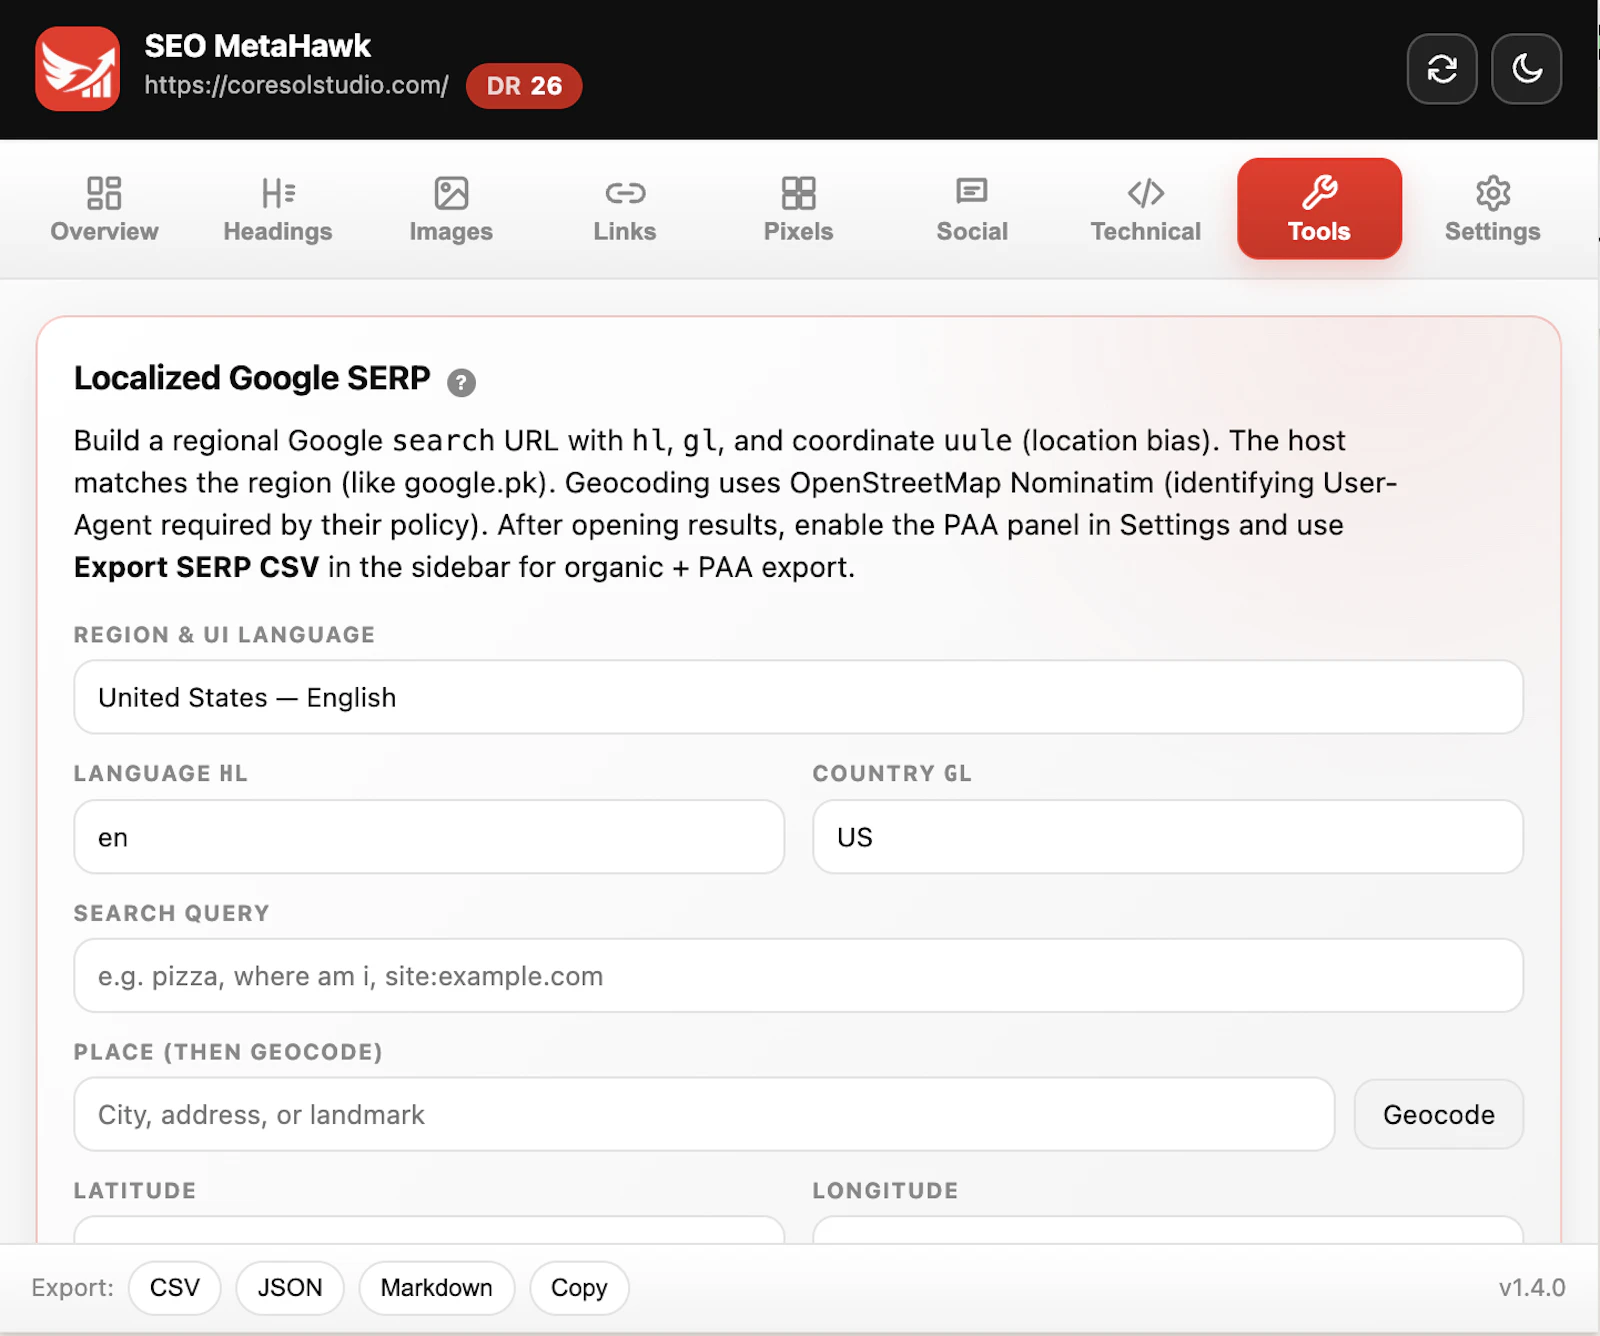
Task: Click the Longitude label
Action: click(x=885, y=1190)
